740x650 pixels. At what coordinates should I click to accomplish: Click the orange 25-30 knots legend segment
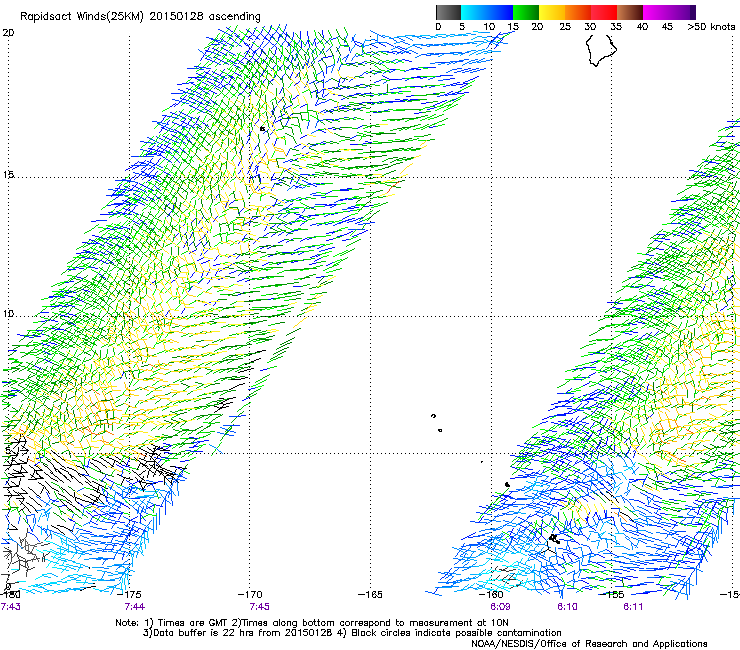click(578, 12)
